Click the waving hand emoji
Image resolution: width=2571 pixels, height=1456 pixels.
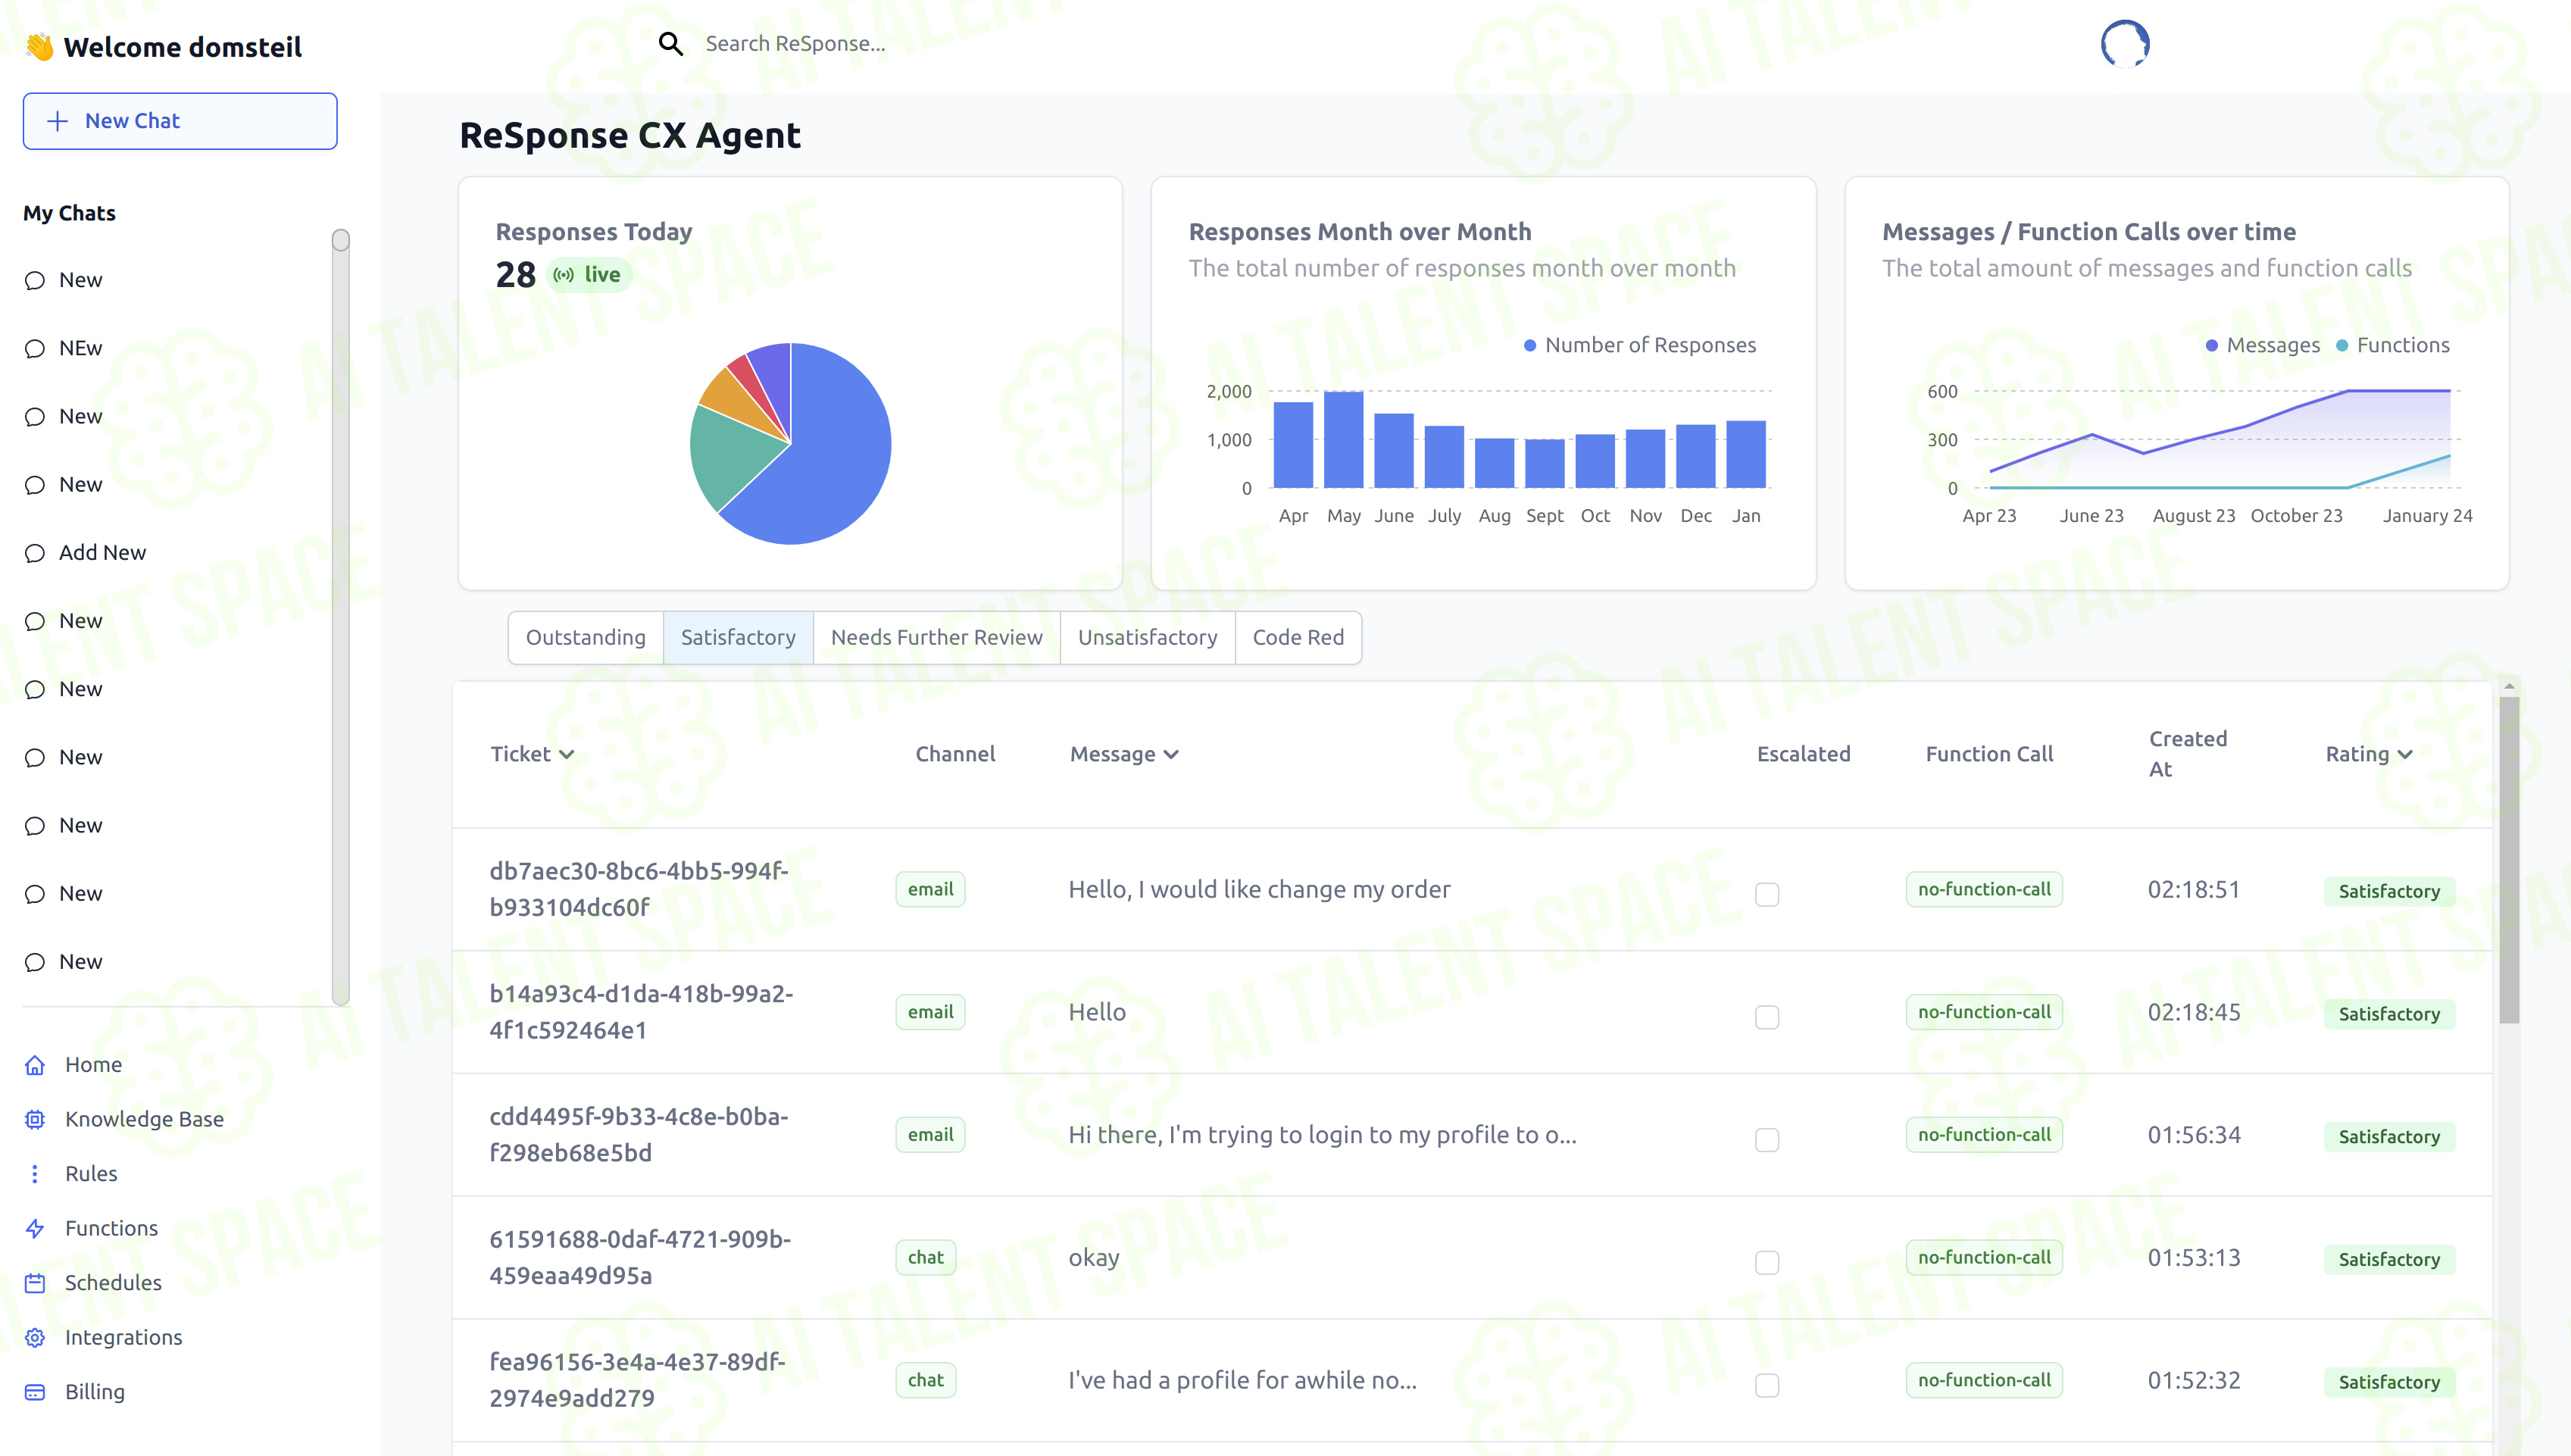[40, 47]
